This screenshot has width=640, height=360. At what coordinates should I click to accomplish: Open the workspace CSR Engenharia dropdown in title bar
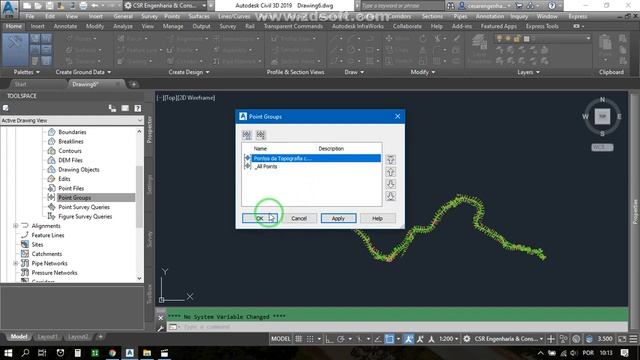165,6
